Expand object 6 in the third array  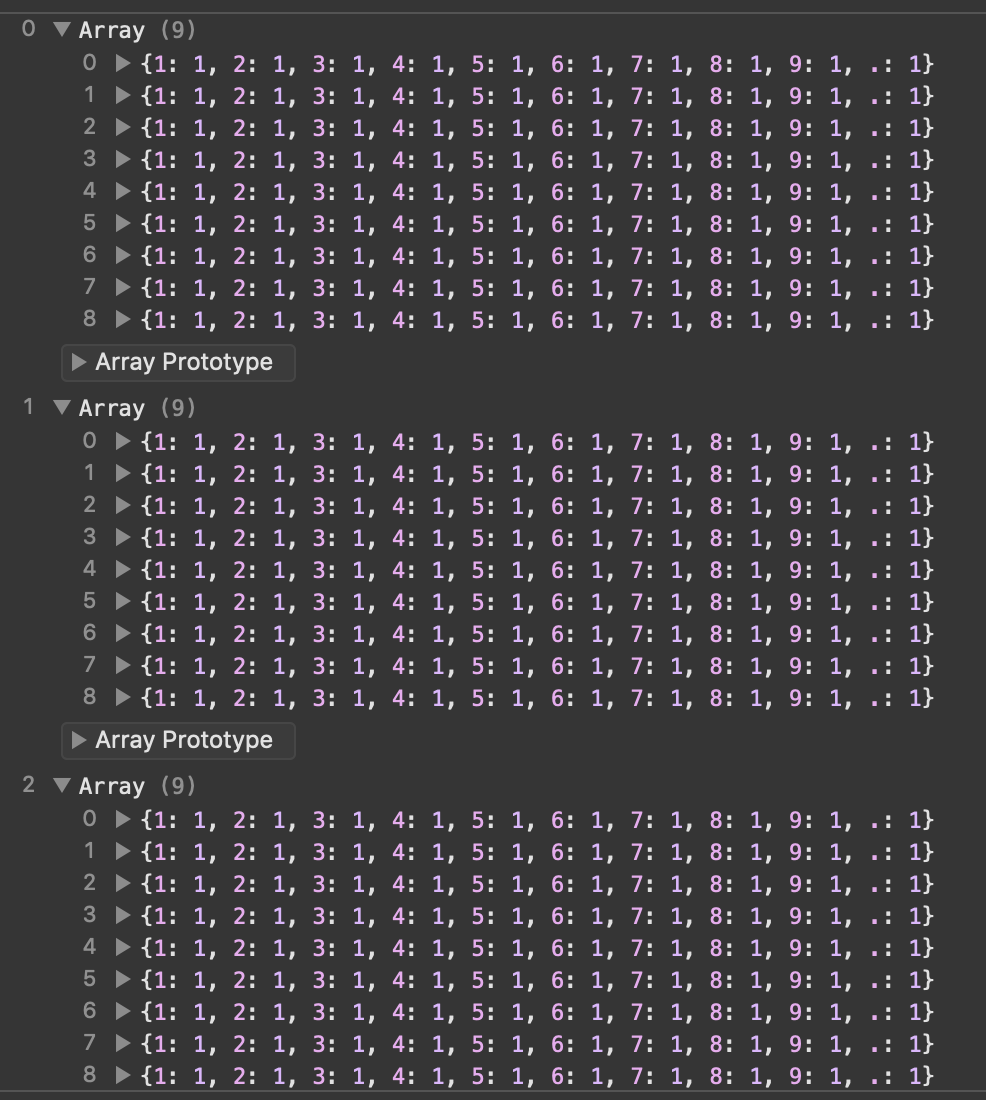pyautogui.click(x=123, y=1012)
